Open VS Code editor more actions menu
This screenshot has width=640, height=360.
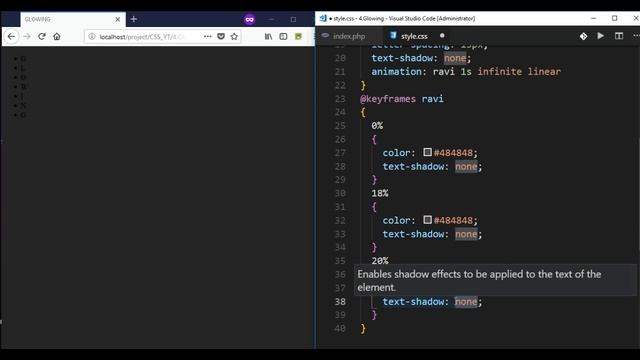click(636, 36)
